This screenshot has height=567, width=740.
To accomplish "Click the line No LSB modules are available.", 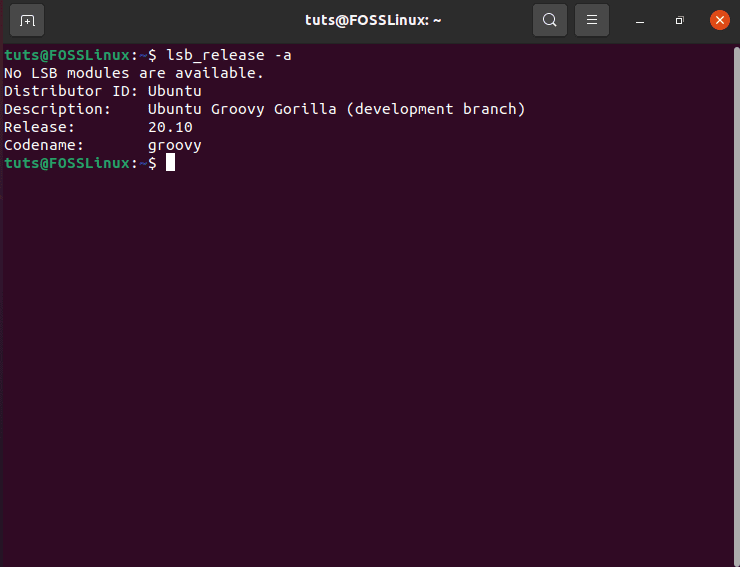I will (x=134, y=73).
